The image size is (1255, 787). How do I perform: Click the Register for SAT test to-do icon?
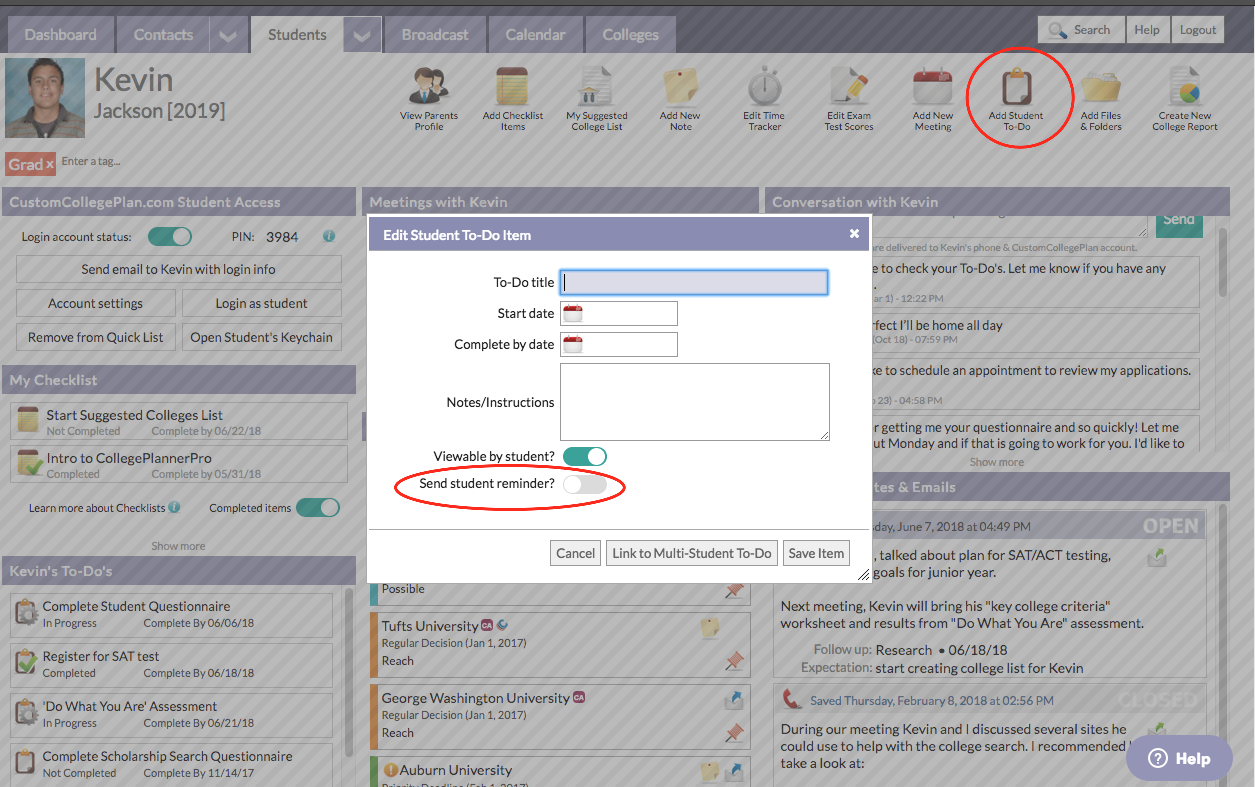tap(26, 663)
